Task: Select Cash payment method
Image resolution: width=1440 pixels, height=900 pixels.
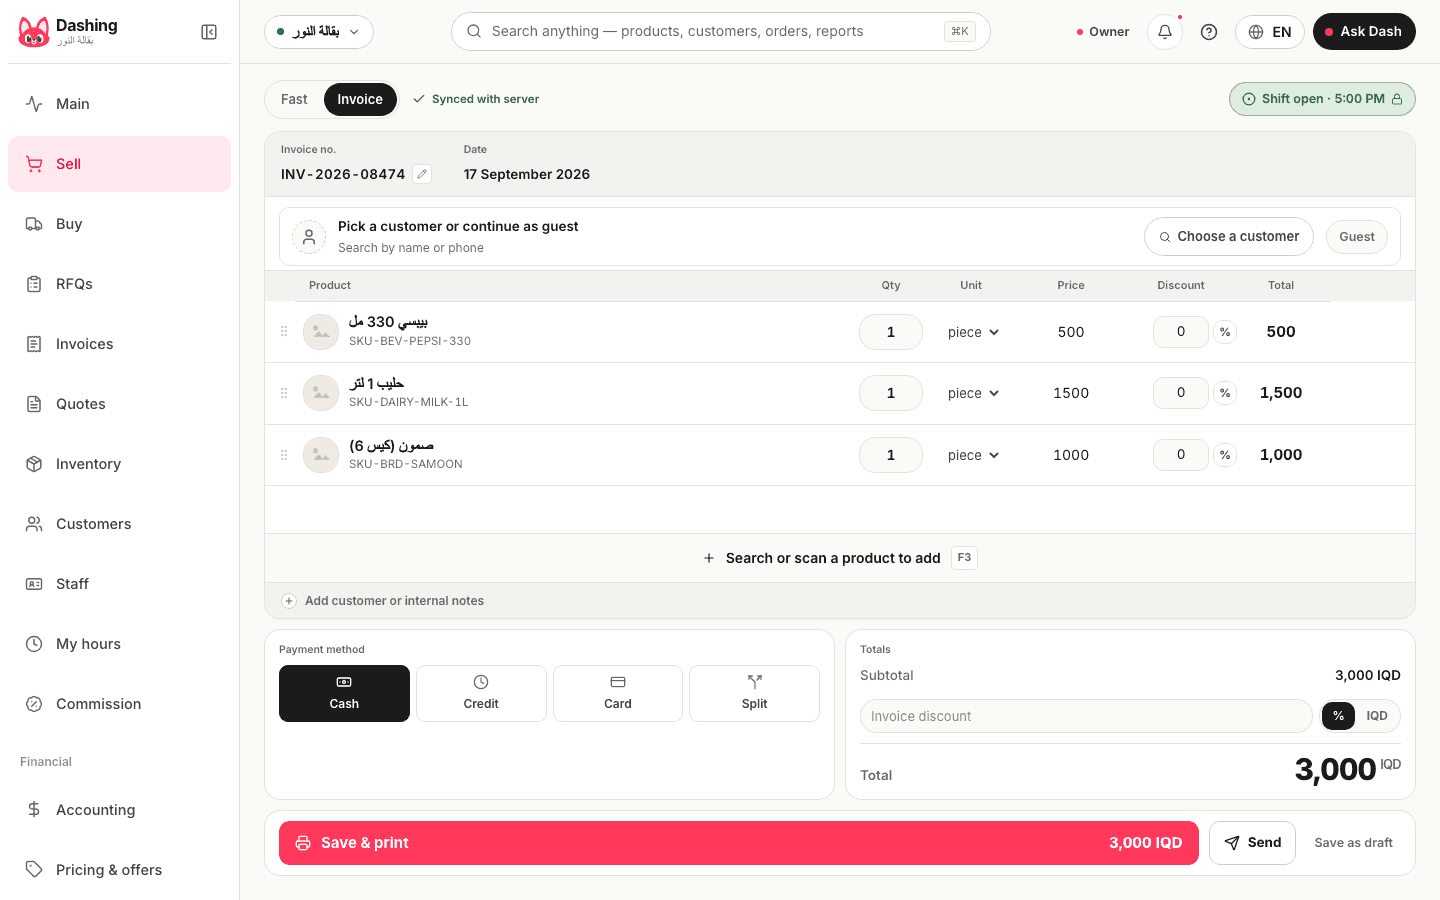Action: (344, 693)
